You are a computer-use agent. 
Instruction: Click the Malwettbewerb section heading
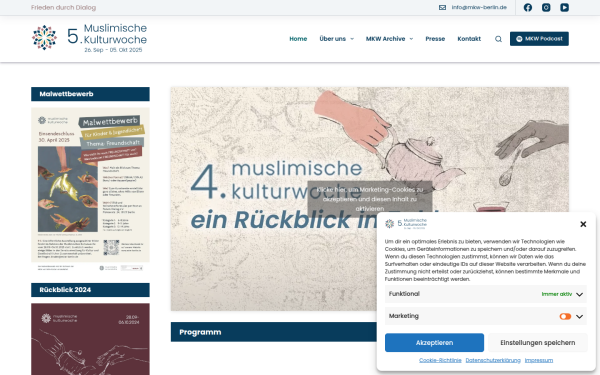pyautogui.click(x=90, y=94)
